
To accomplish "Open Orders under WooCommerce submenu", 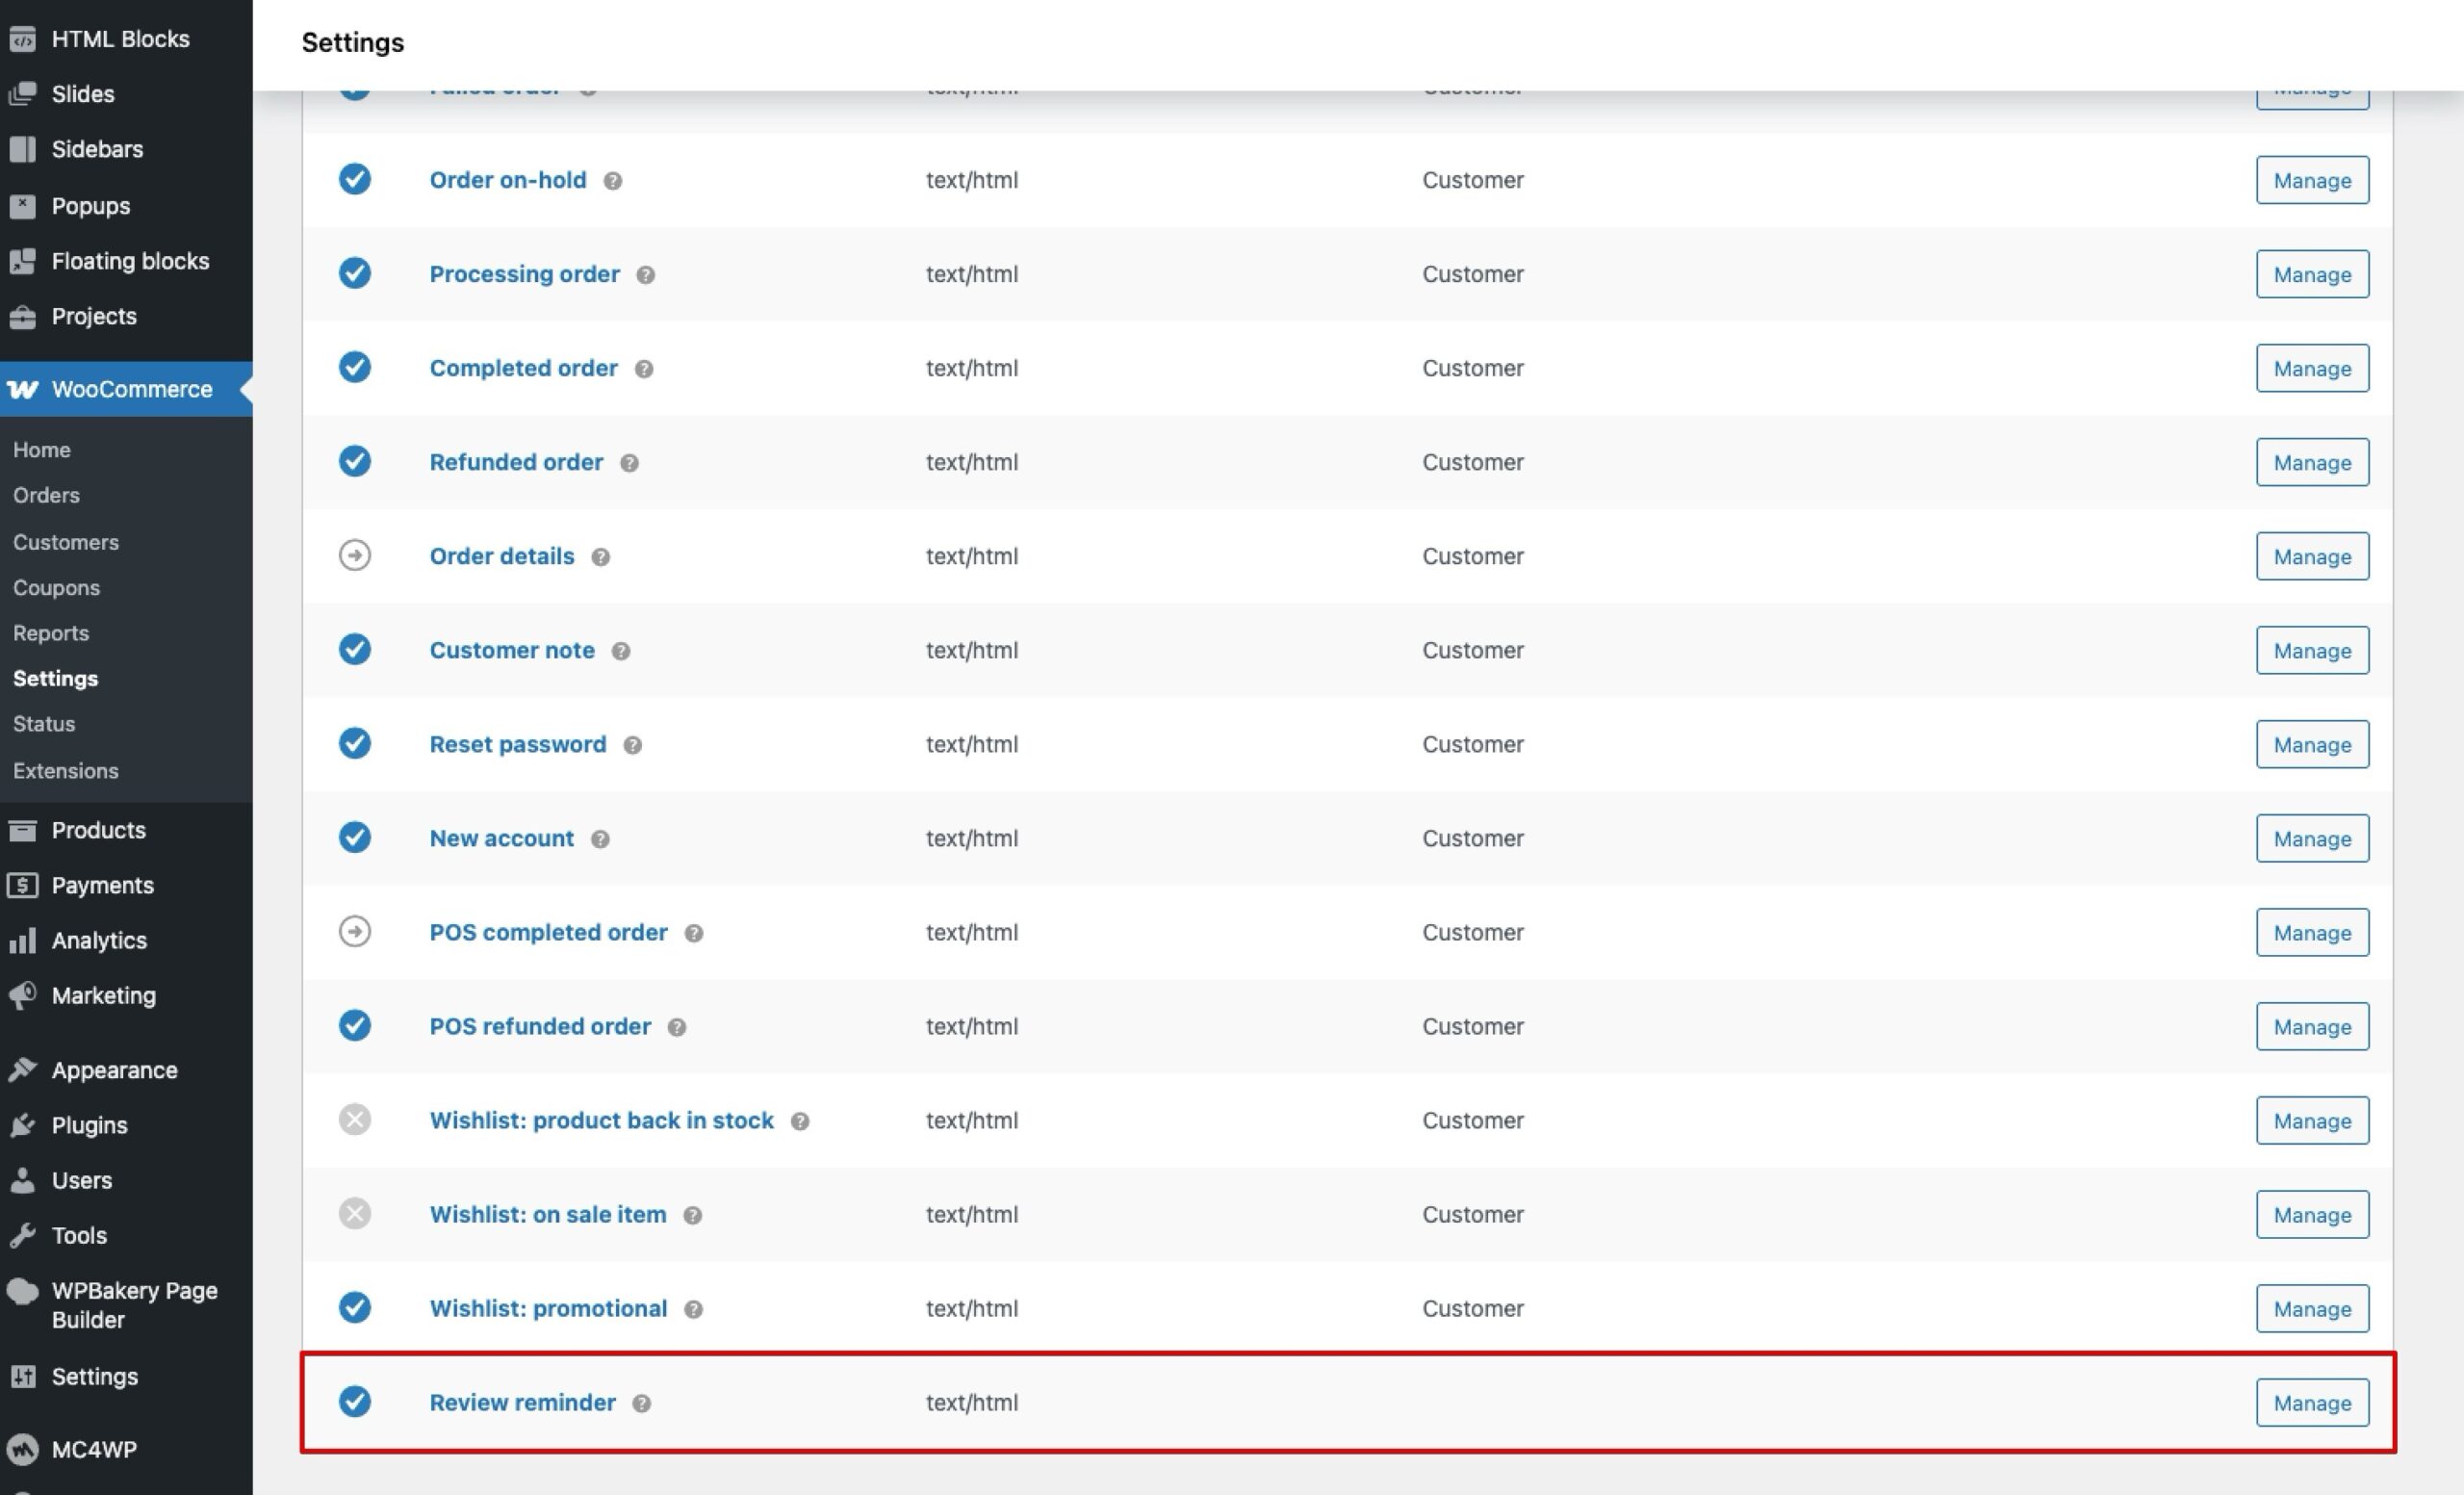I will 46,495.
